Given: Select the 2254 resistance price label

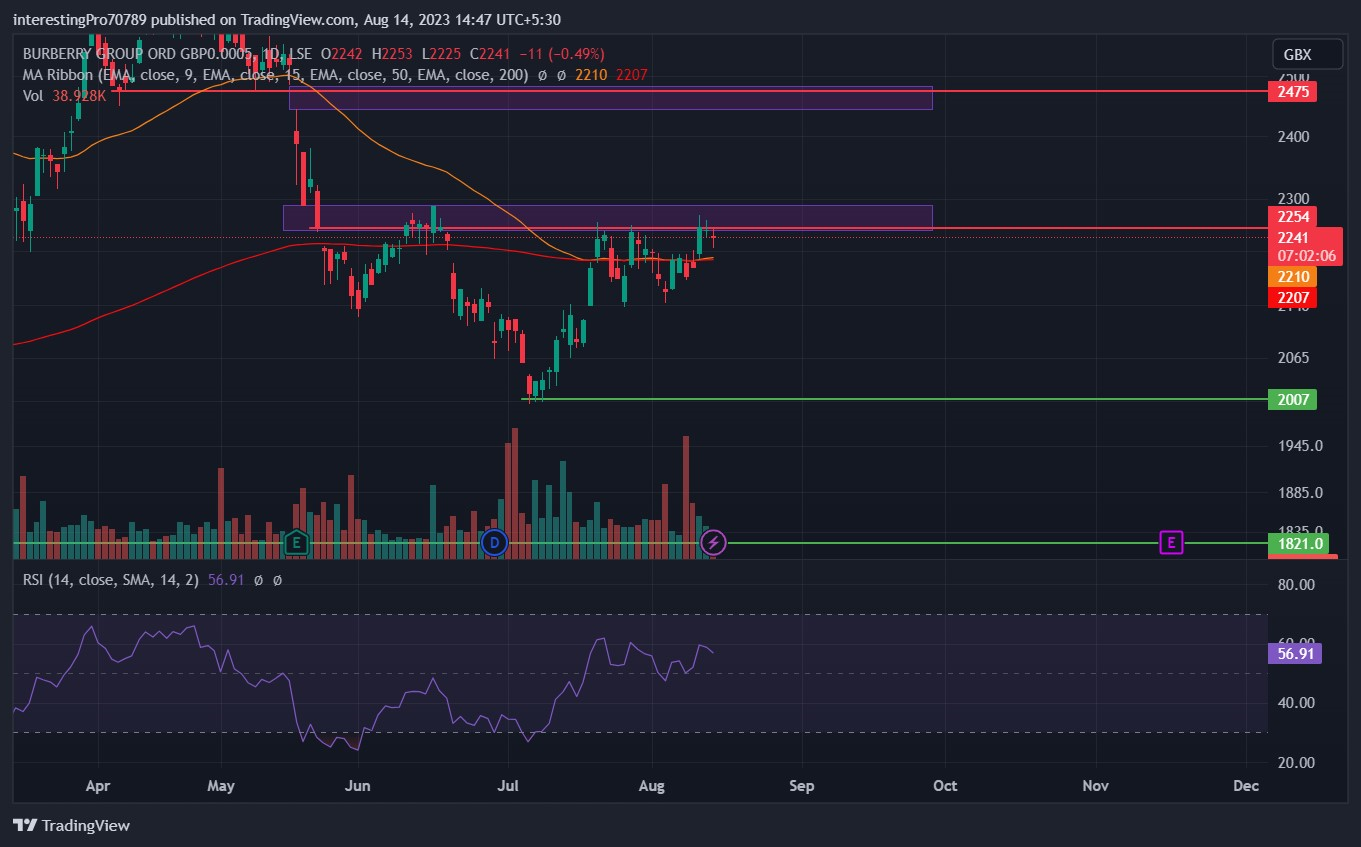Looking at the screenshot, I should [1291, 217].
